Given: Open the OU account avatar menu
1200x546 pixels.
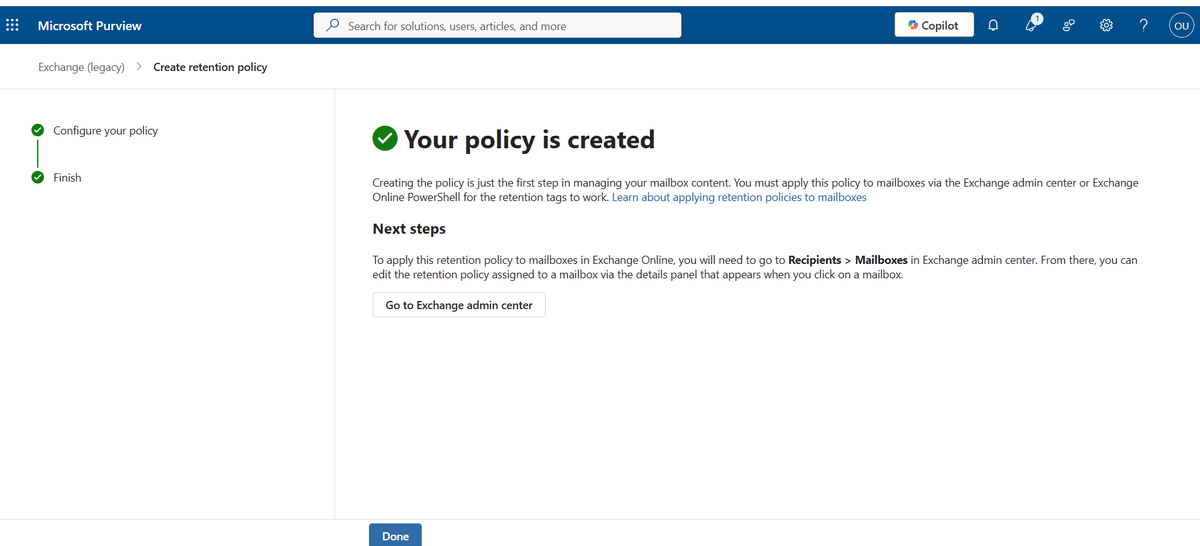Looking at the screenshot, I should pos(1180,26).
